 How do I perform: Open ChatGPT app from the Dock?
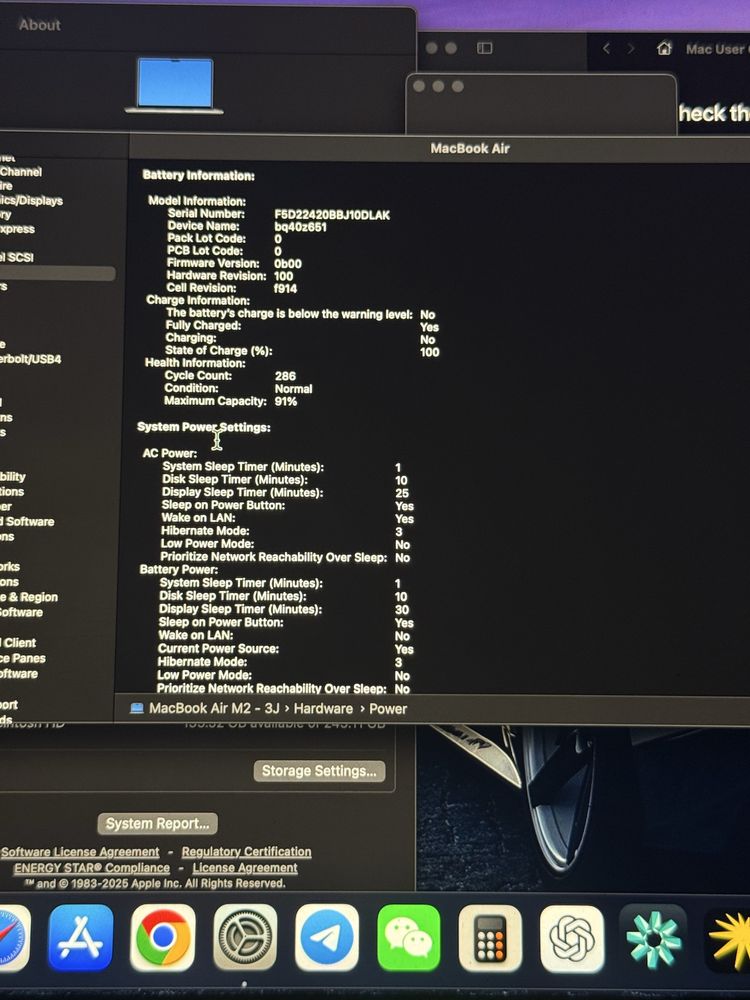coord(572,938)
